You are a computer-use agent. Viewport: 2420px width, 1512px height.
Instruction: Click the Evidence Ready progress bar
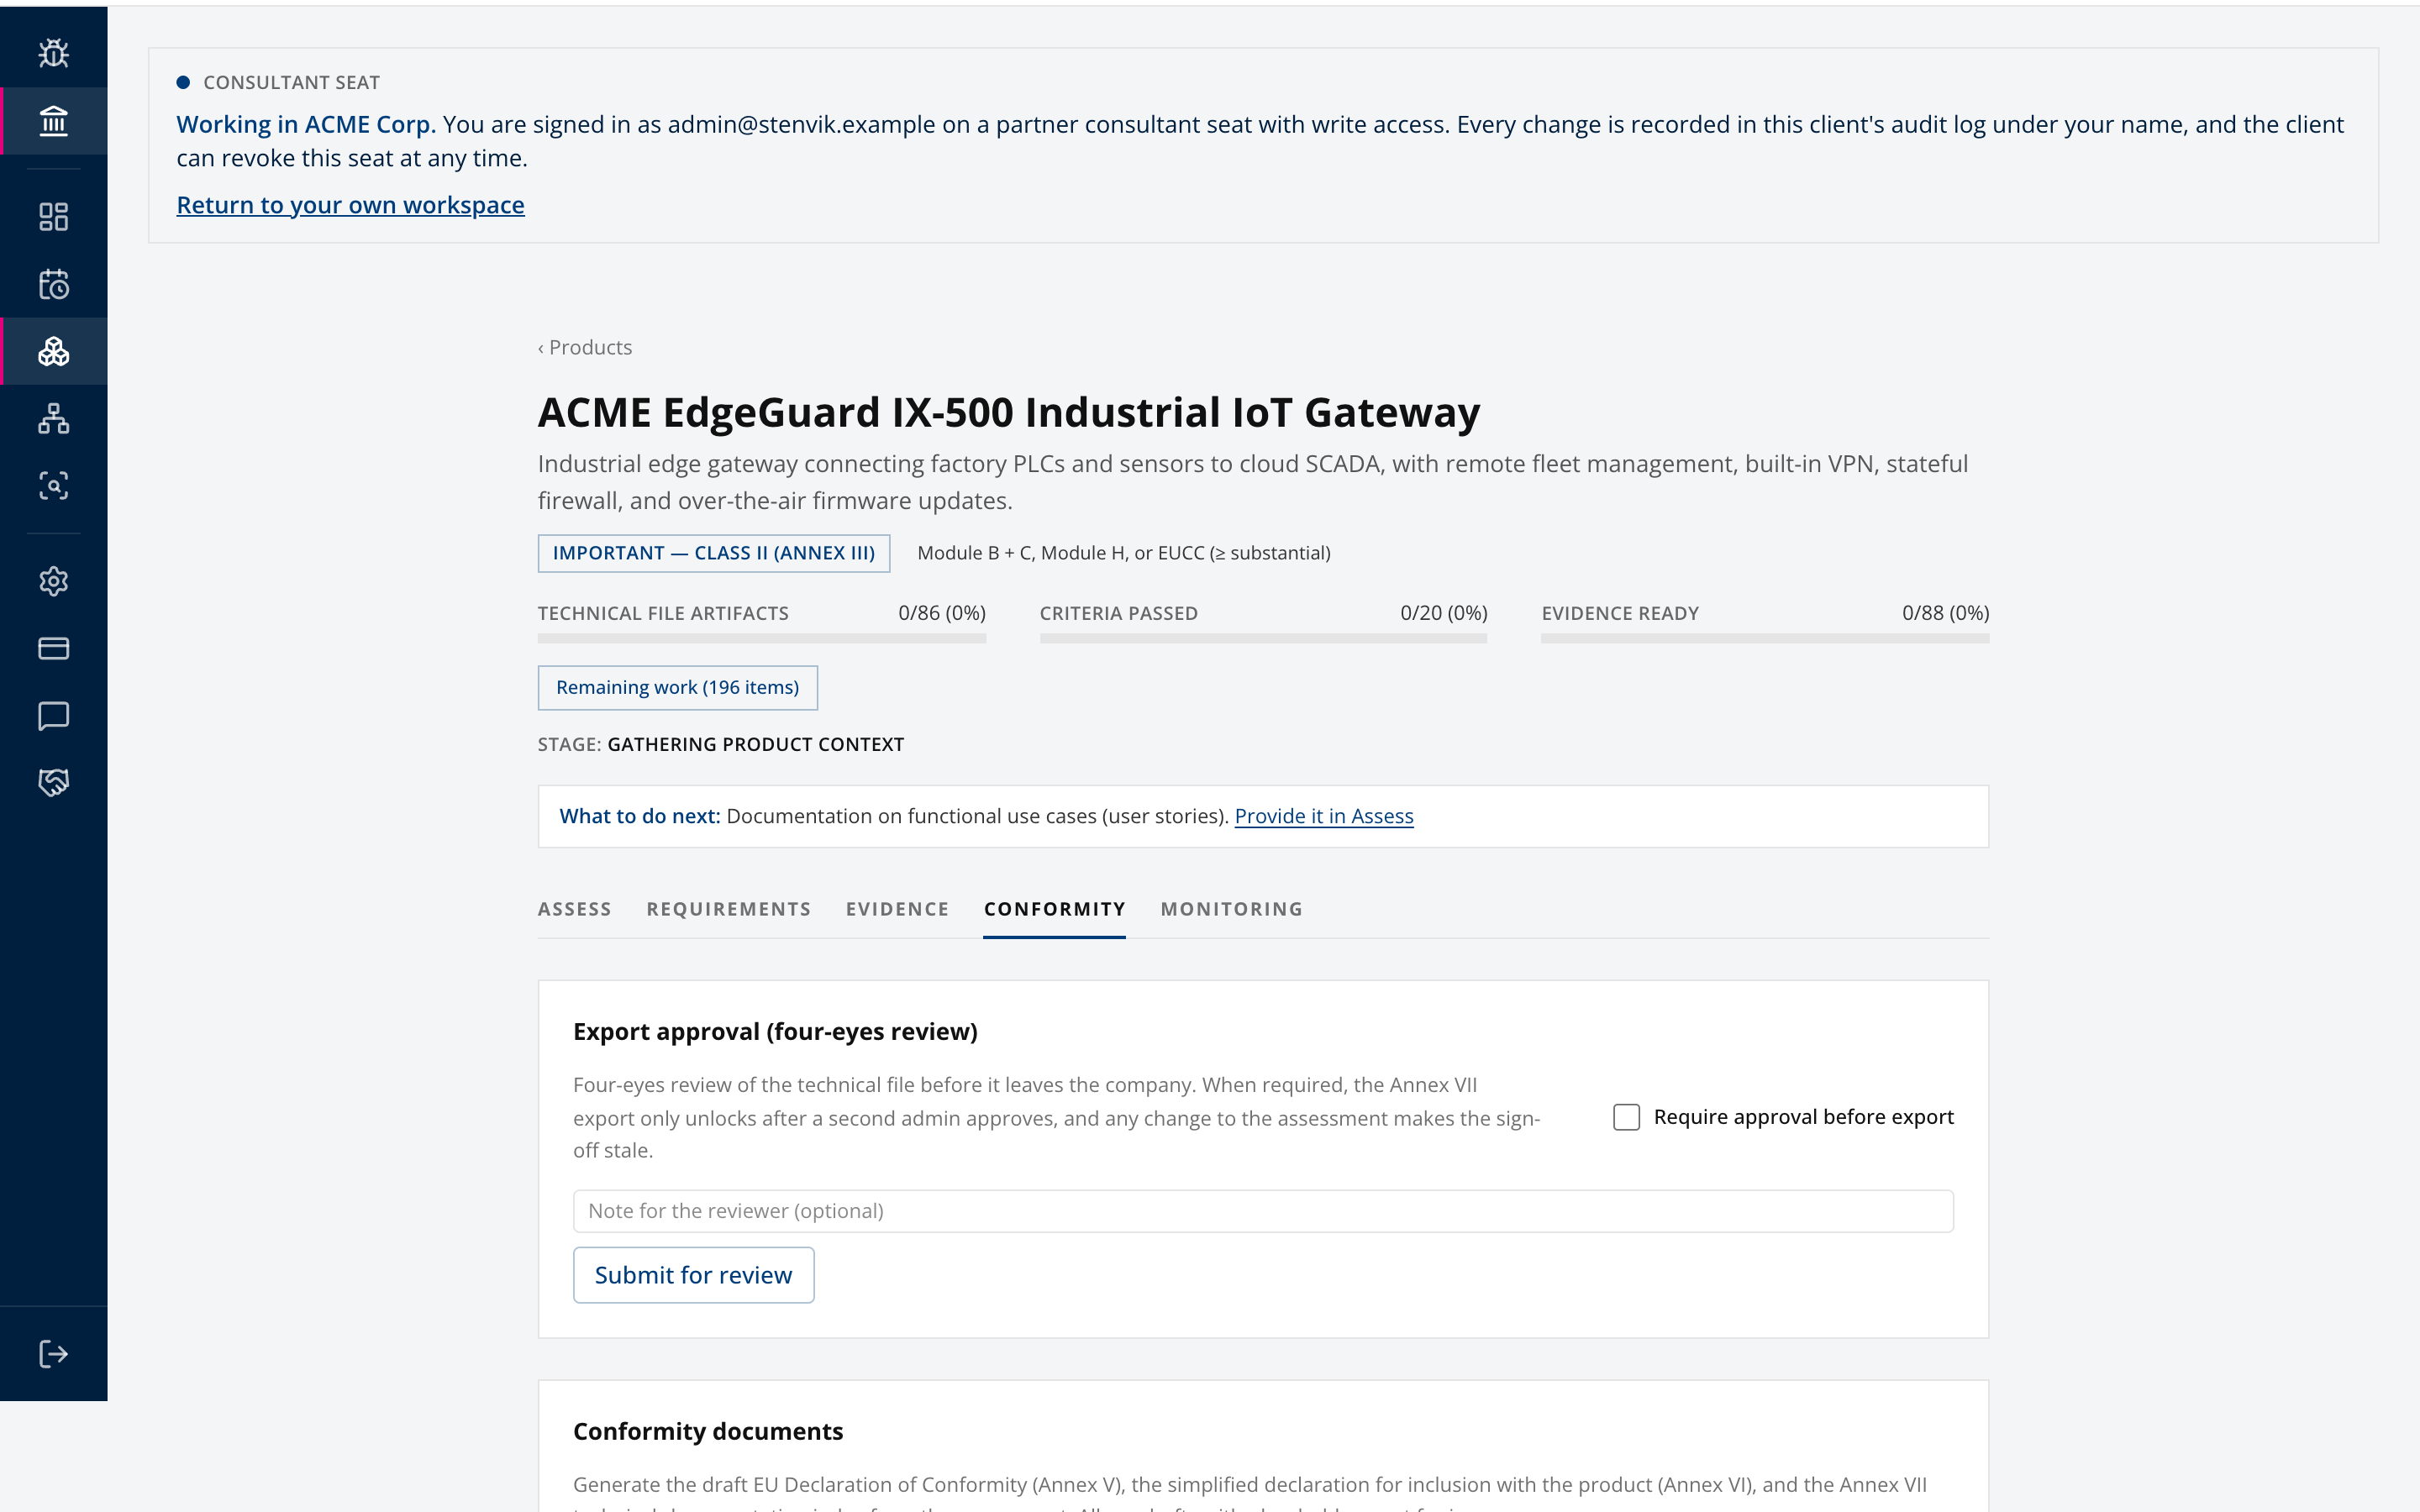coord(1765,638)
